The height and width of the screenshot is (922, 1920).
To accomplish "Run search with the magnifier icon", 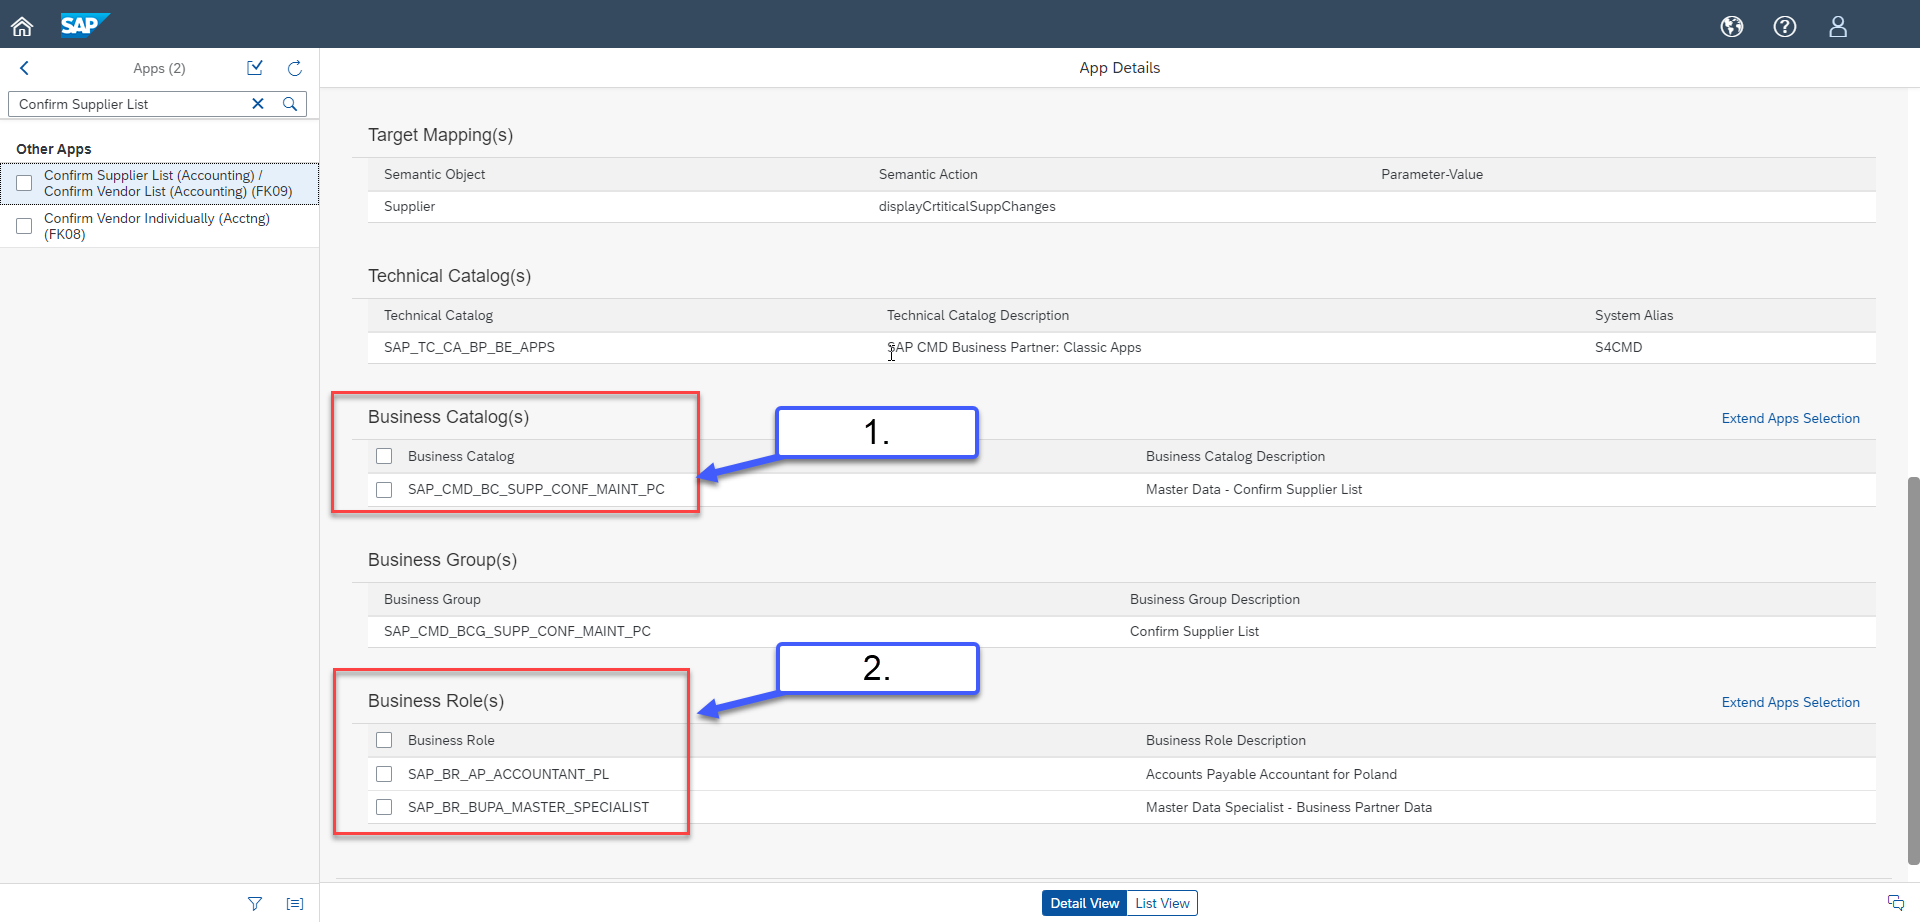I will pos(290,104).
